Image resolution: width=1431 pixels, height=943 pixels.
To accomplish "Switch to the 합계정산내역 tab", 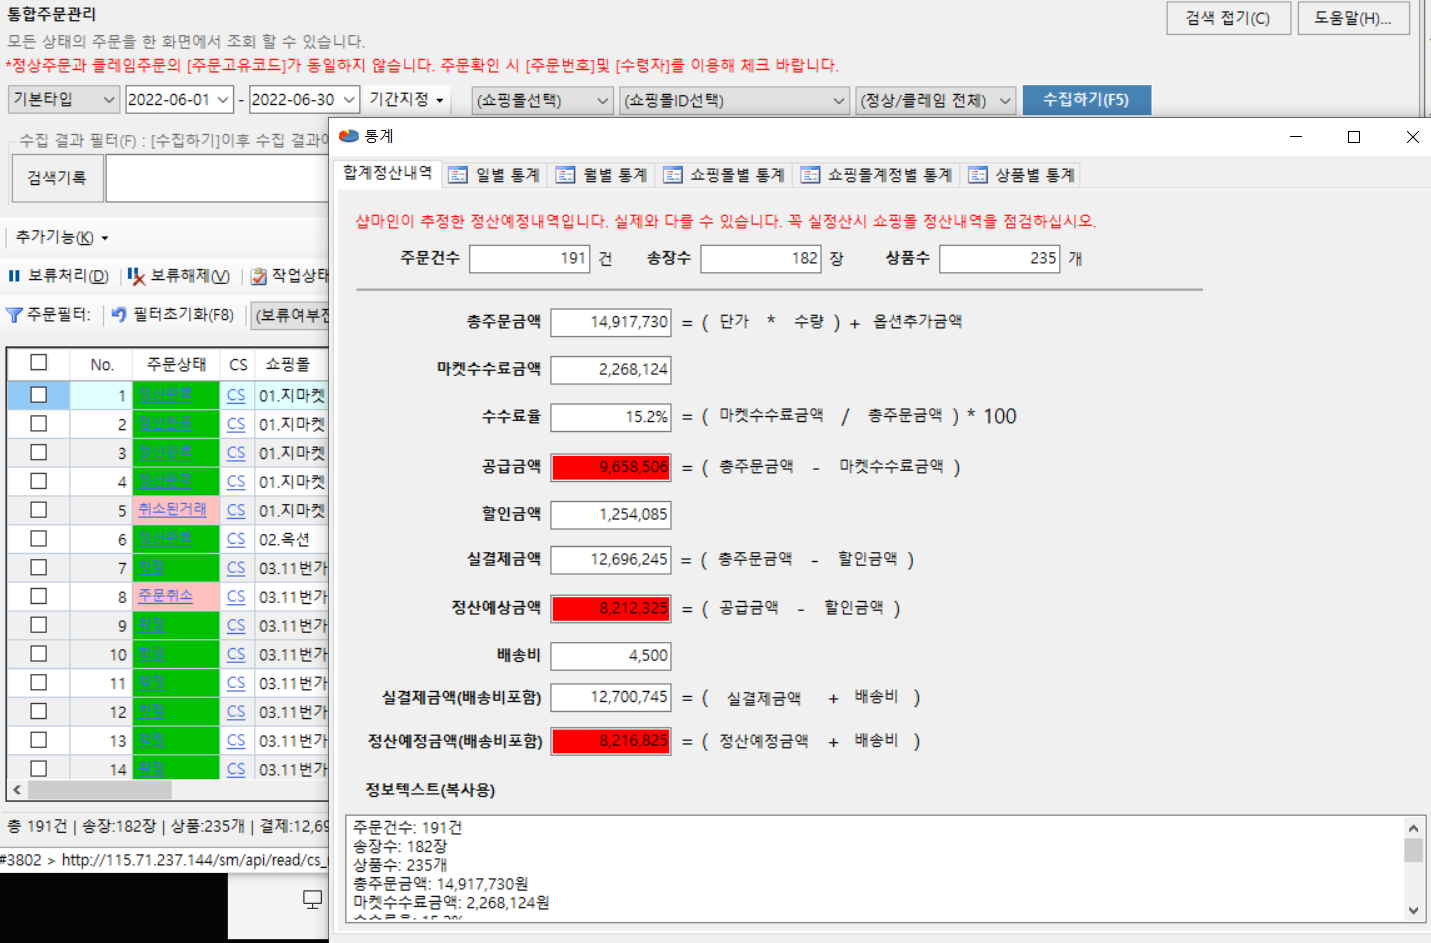I will pyautogui.click(x=388, y=173).
